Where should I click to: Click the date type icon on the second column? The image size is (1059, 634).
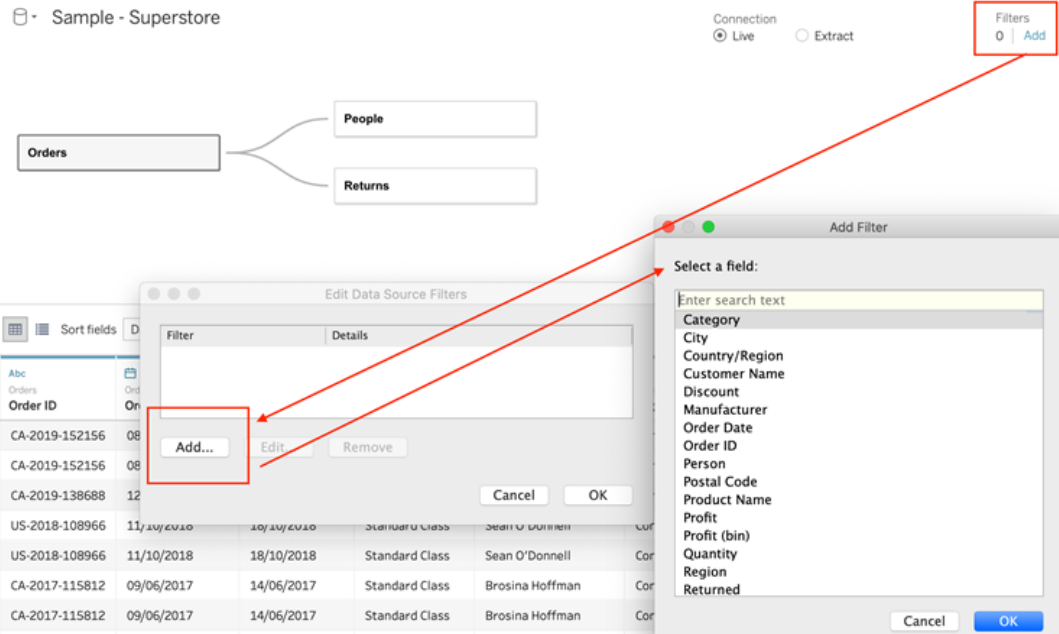coord(130,373)
